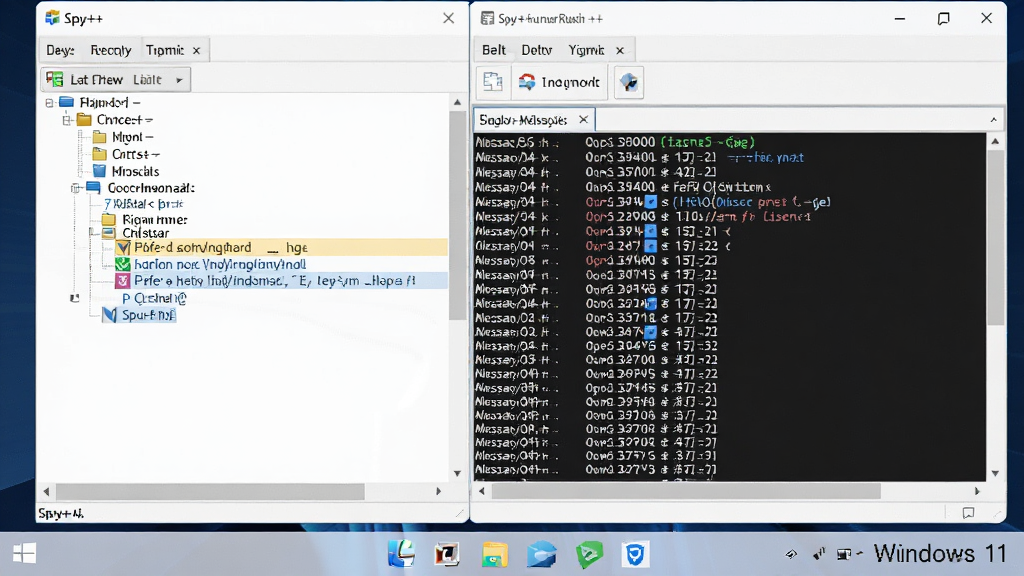The image size is (1024, 576).
Task: Click the tree pane scroll-right arrow
Action: 438,491
